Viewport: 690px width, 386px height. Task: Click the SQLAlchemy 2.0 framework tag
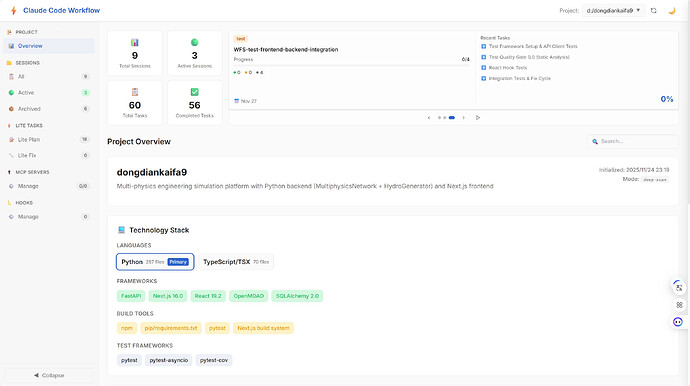pyautogui.click(x=297, y=296)
